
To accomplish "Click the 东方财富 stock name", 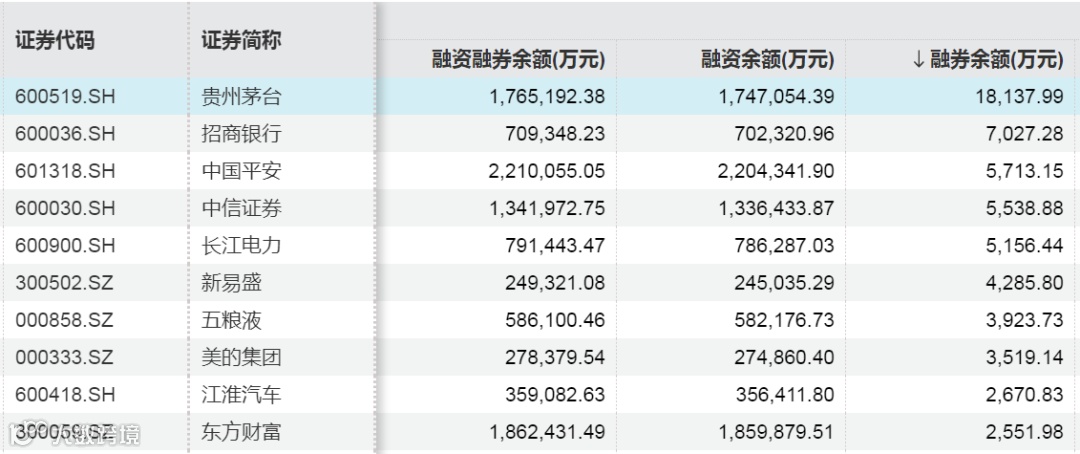I will point(241,432).
